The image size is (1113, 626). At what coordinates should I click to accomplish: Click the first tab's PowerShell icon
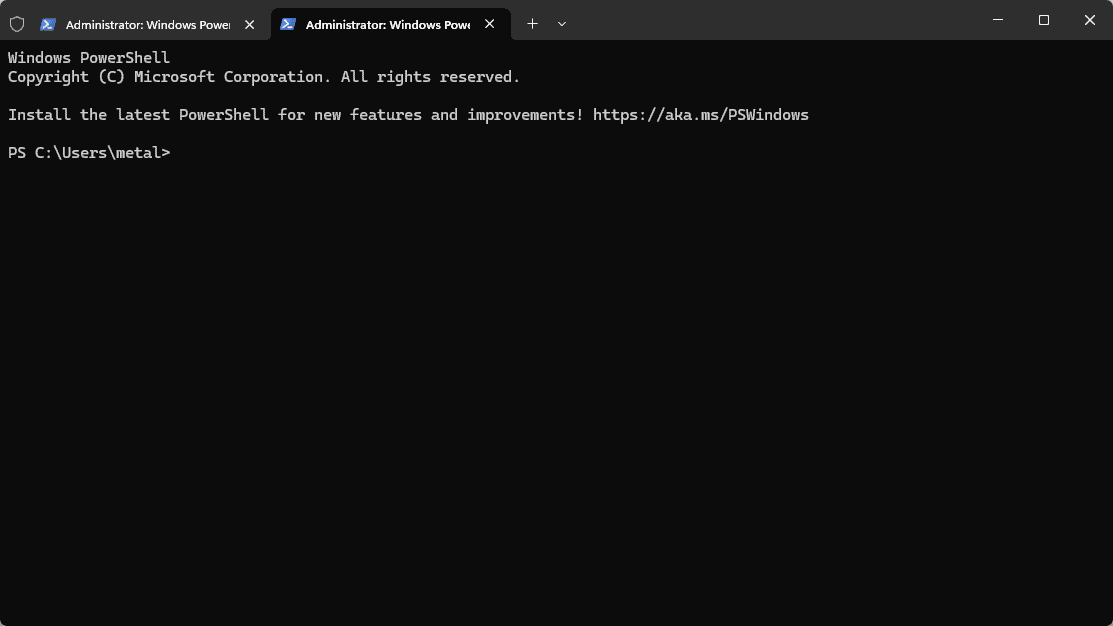coord(48,24)
